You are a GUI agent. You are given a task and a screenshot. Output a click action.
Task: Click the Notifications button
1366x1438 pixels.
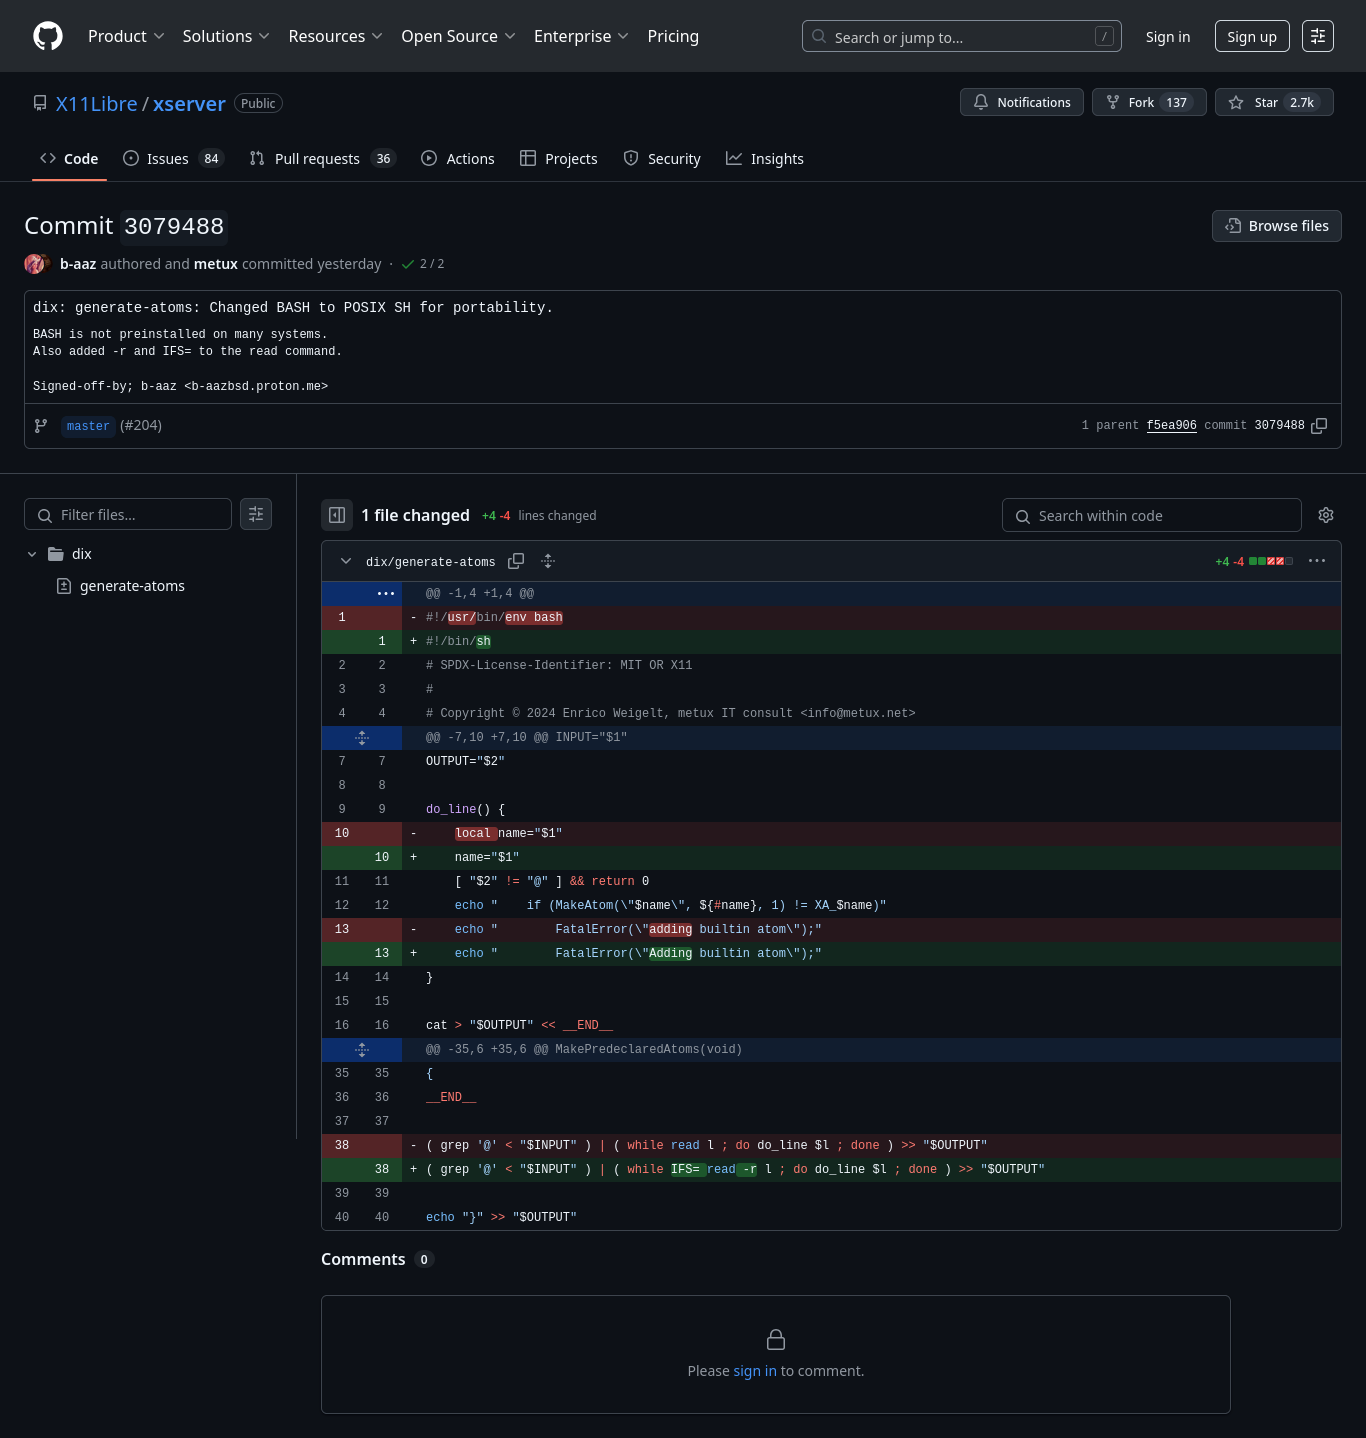[x=1022, y=102]
